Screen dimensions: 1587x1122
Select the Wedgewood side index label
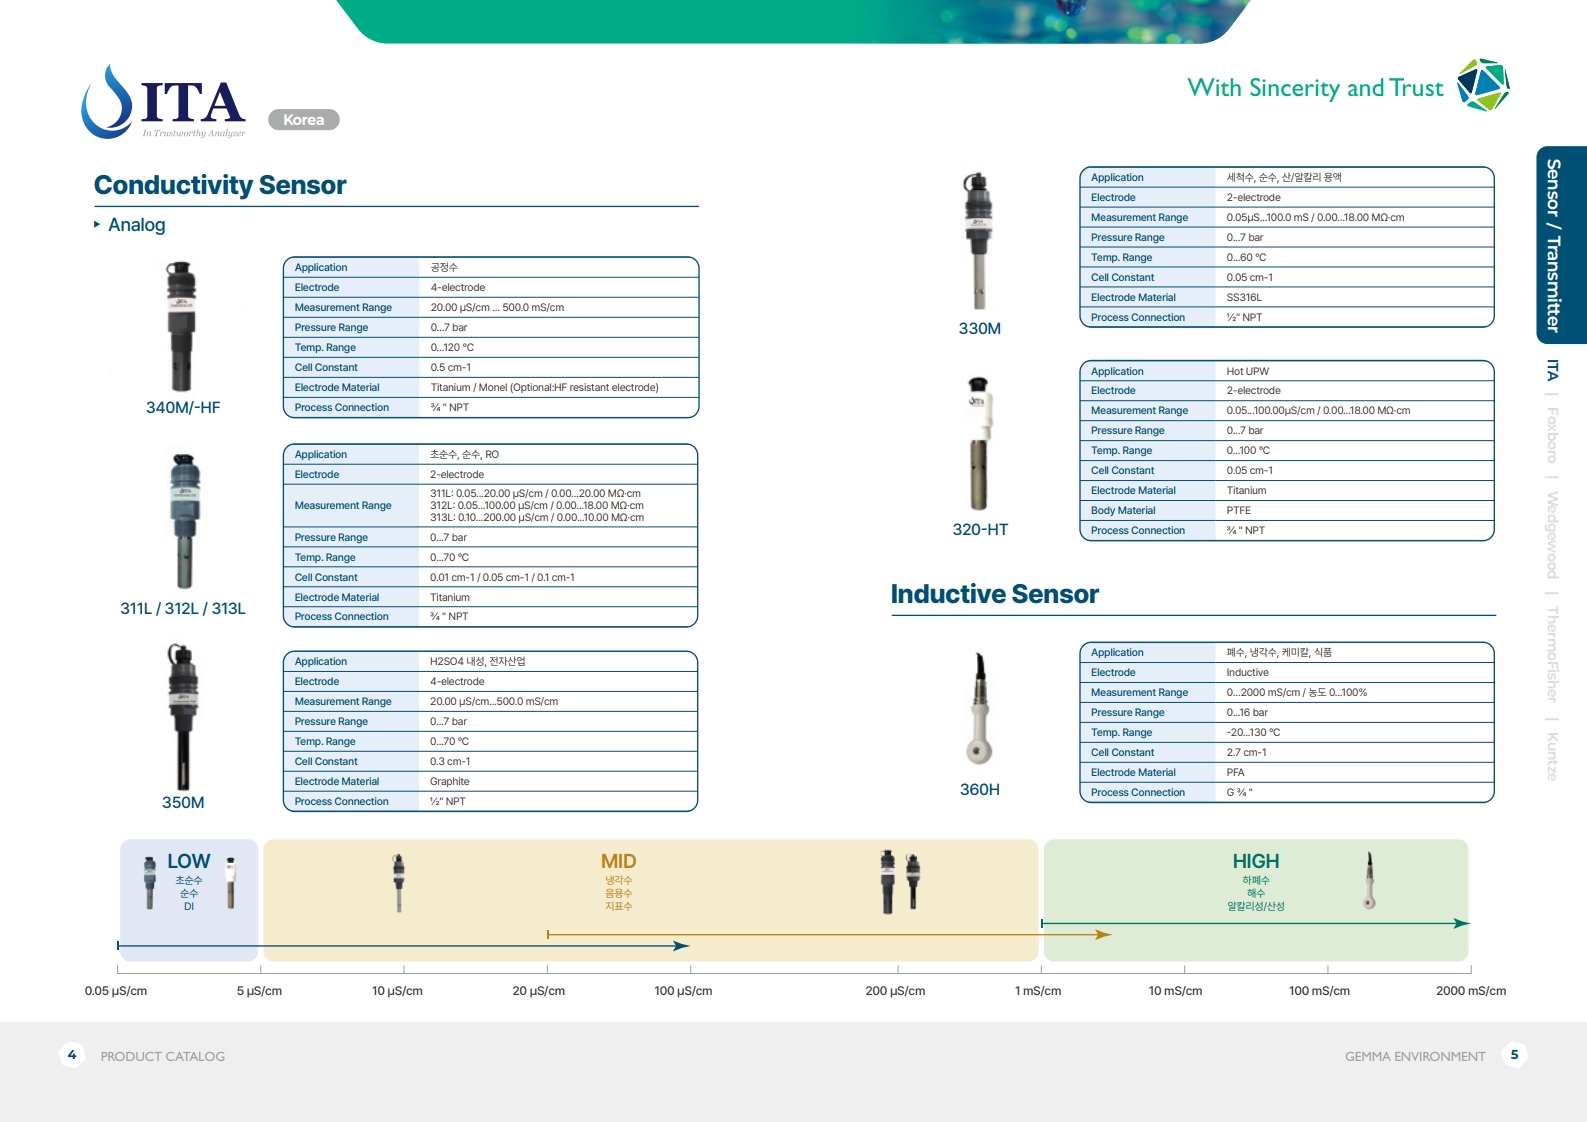[1552, 534]
